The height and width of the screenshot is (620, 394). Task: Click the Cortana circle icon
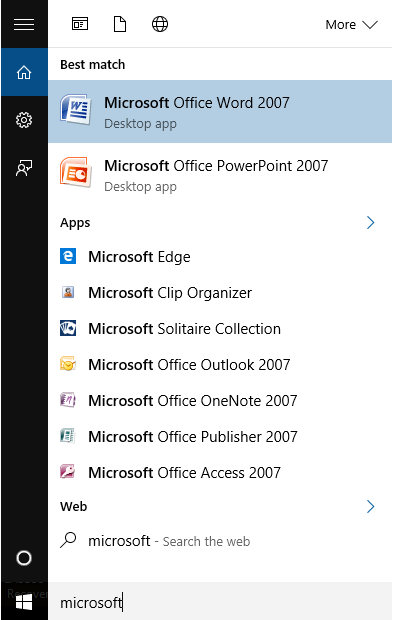pyautogui.click(x=24, y=558)
